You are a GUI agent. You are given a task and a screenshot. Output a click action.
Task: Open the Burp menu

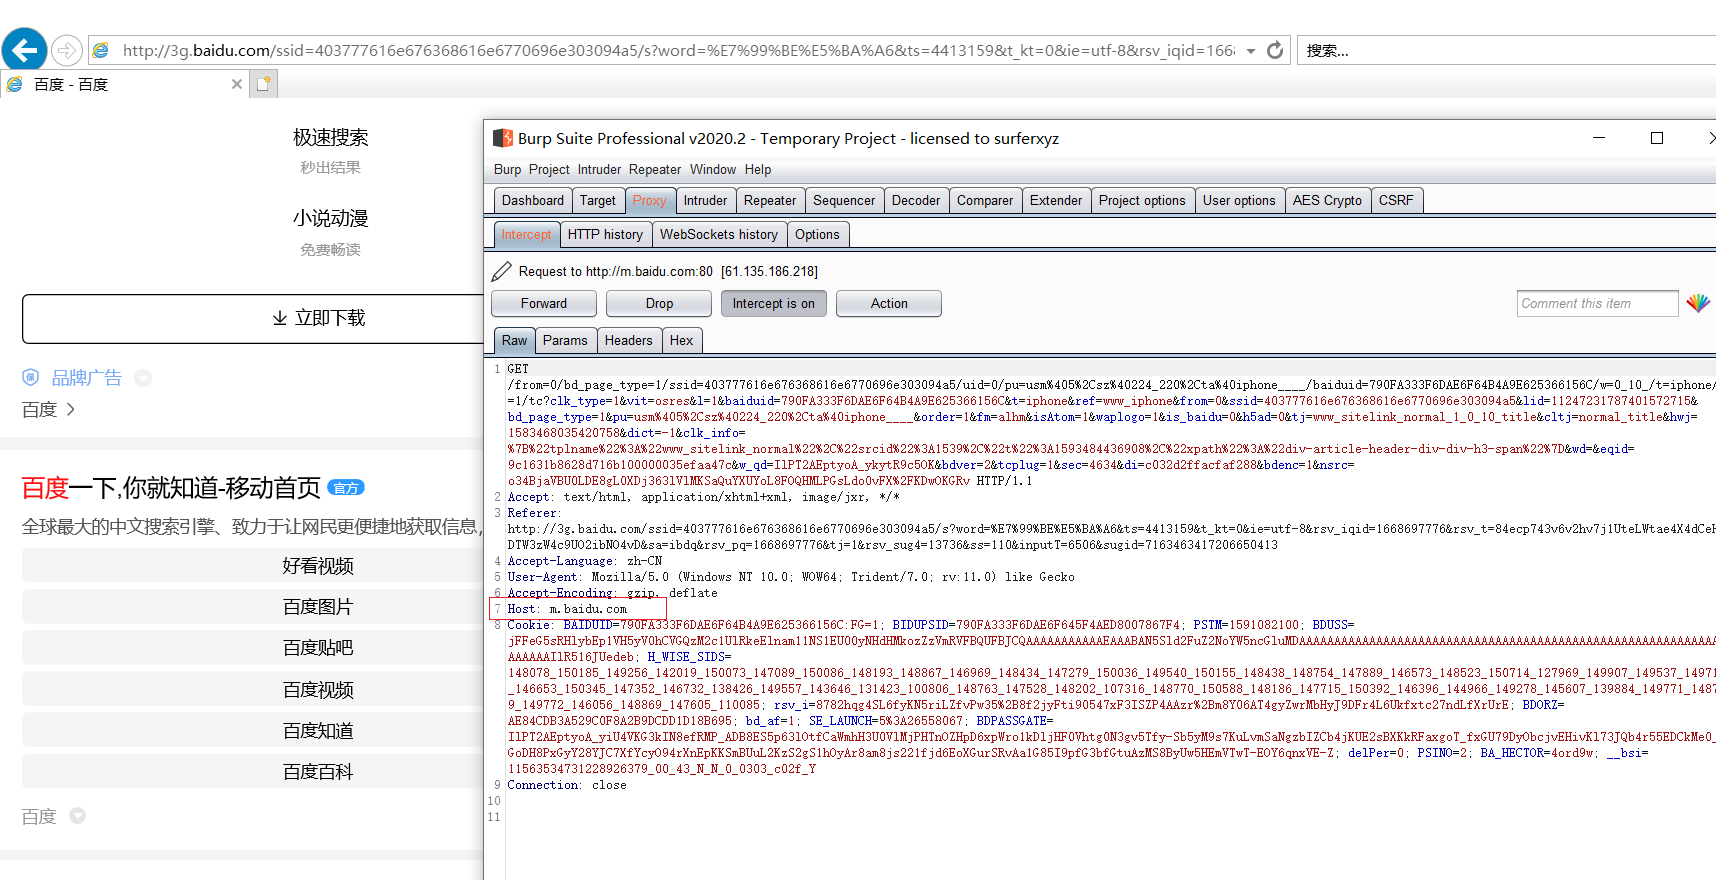tap(507, 170)
